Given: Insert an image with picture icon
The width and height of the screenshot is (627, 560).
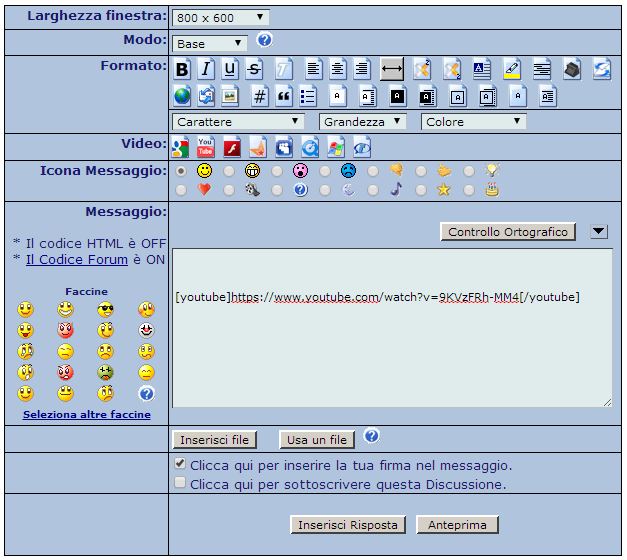Looking at the screenshot, I should tap(230, 96).
